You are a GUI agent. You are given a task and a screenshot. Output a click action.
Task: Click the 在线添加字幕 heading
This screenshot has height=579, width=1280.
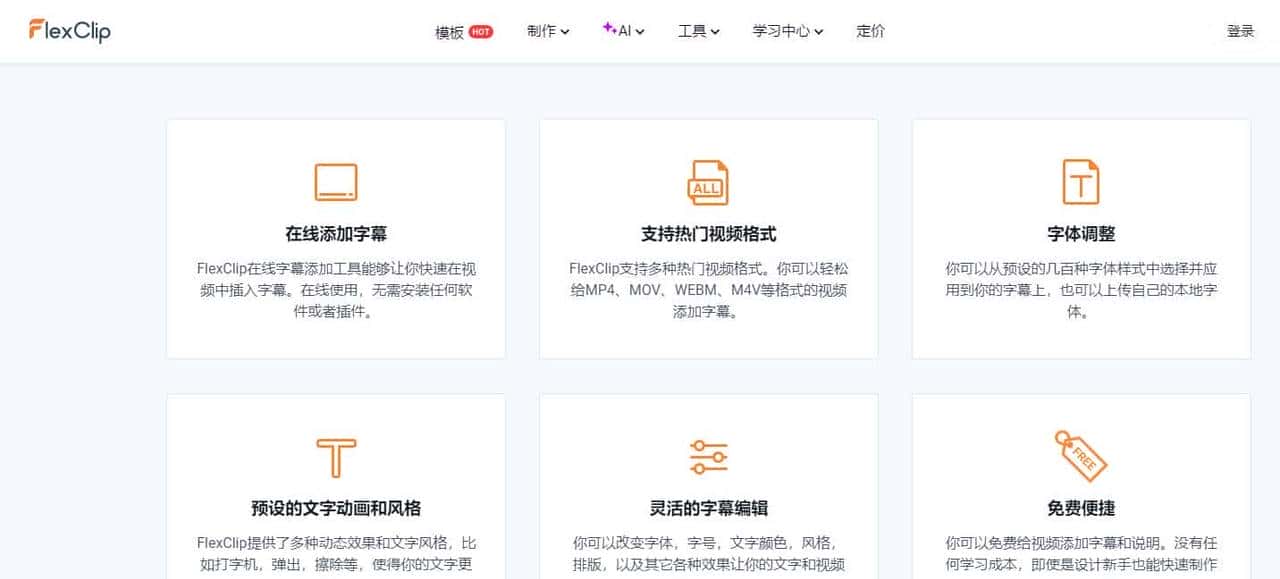[335, 232]
